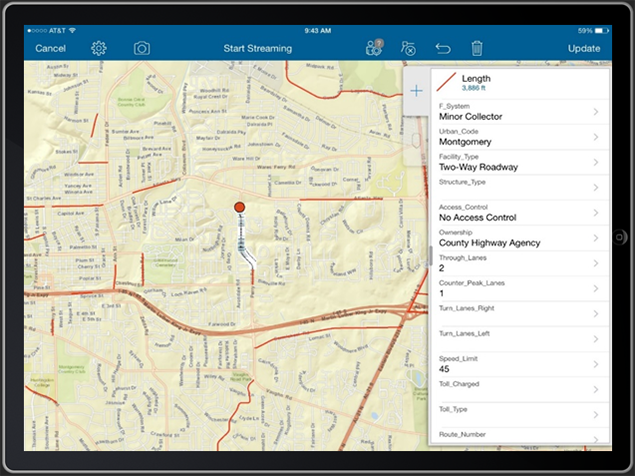Screen dimensions: 635x476
Task: Select the Two-Way Roadway value
Action: (x=478, y=167)
